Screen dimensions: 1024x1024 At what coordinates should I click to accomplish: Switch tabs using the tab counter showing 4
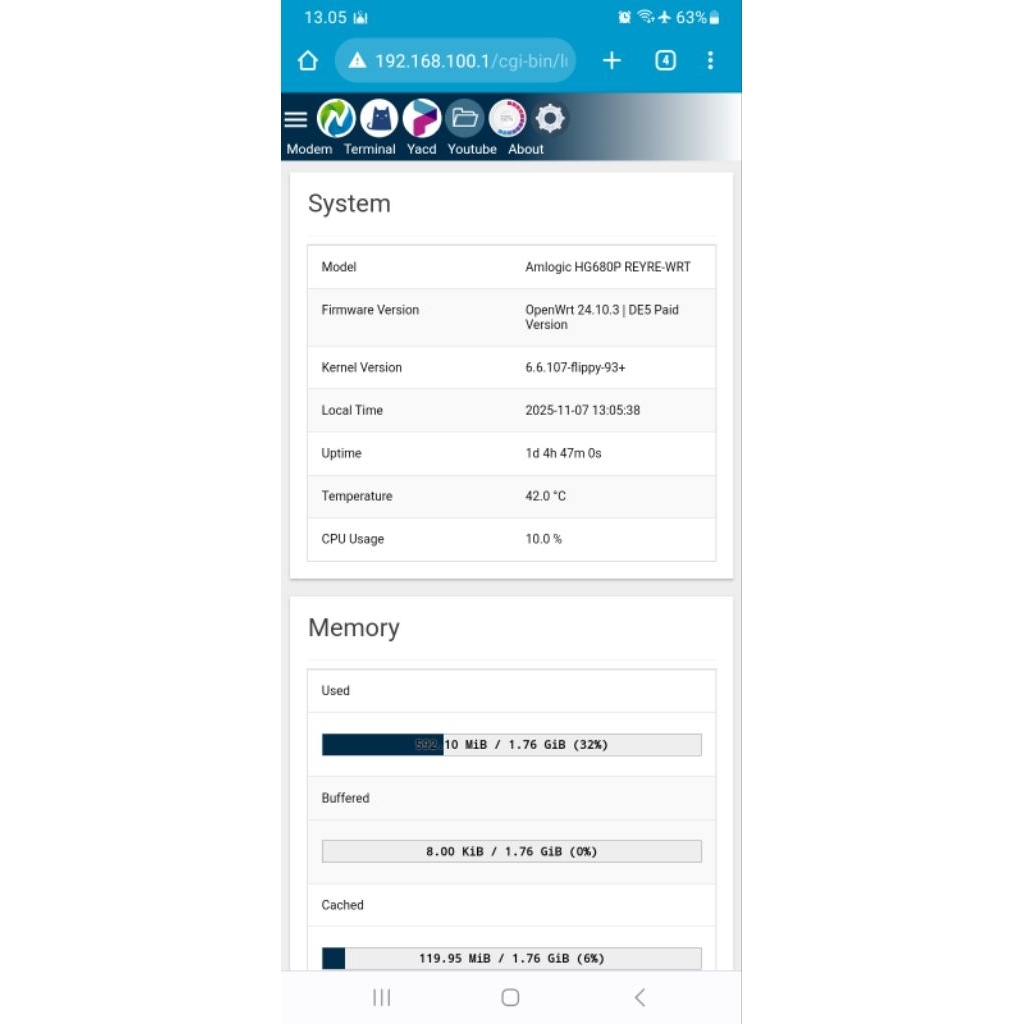(664, 60)
